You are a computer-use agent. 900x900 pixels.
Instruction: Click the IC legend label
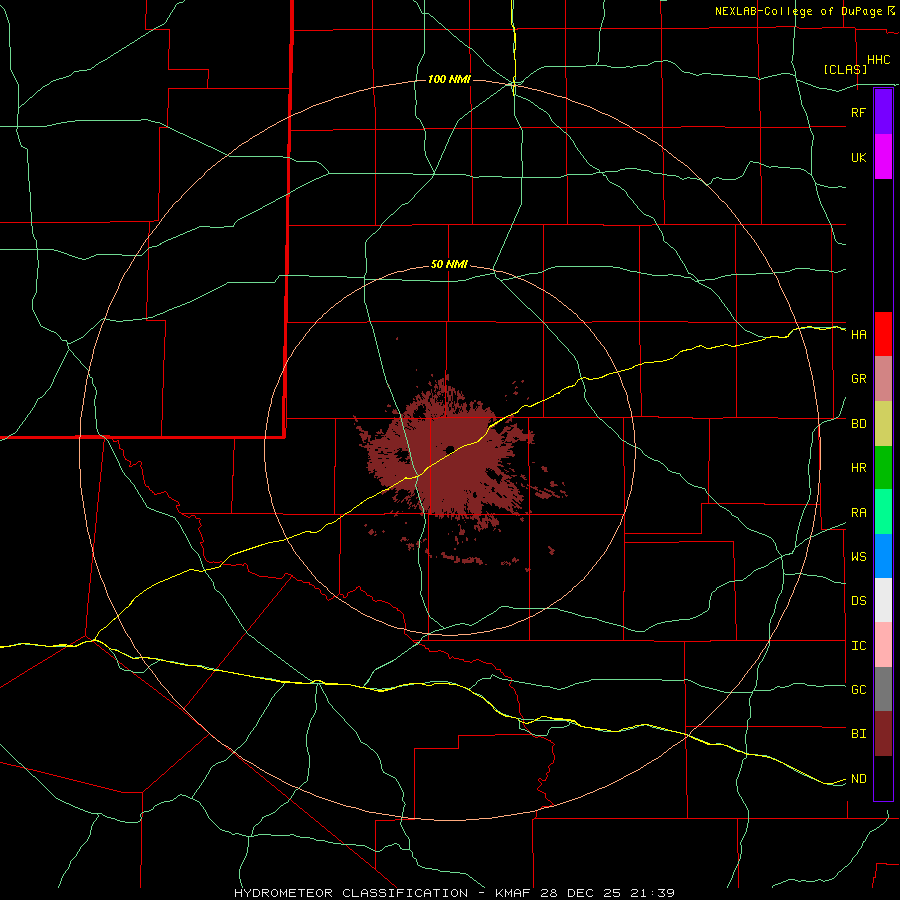[859, 646]
